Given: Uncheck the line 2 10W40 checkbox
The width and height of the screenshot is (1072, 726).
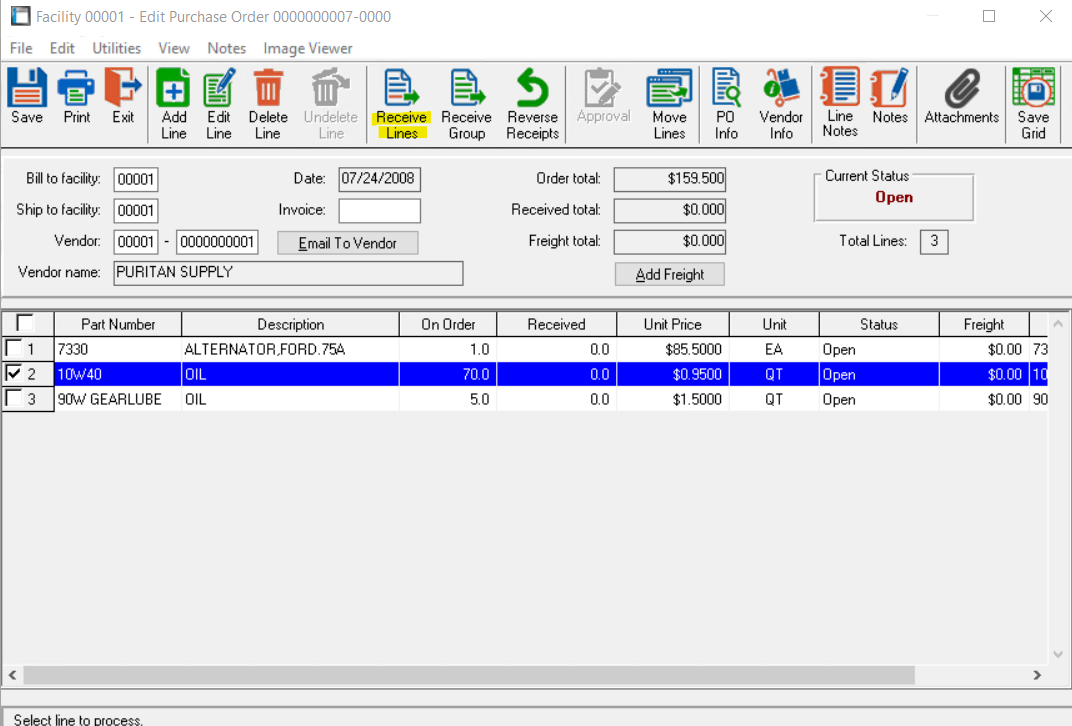Looking at the screenshot, I should coord(13,374).
